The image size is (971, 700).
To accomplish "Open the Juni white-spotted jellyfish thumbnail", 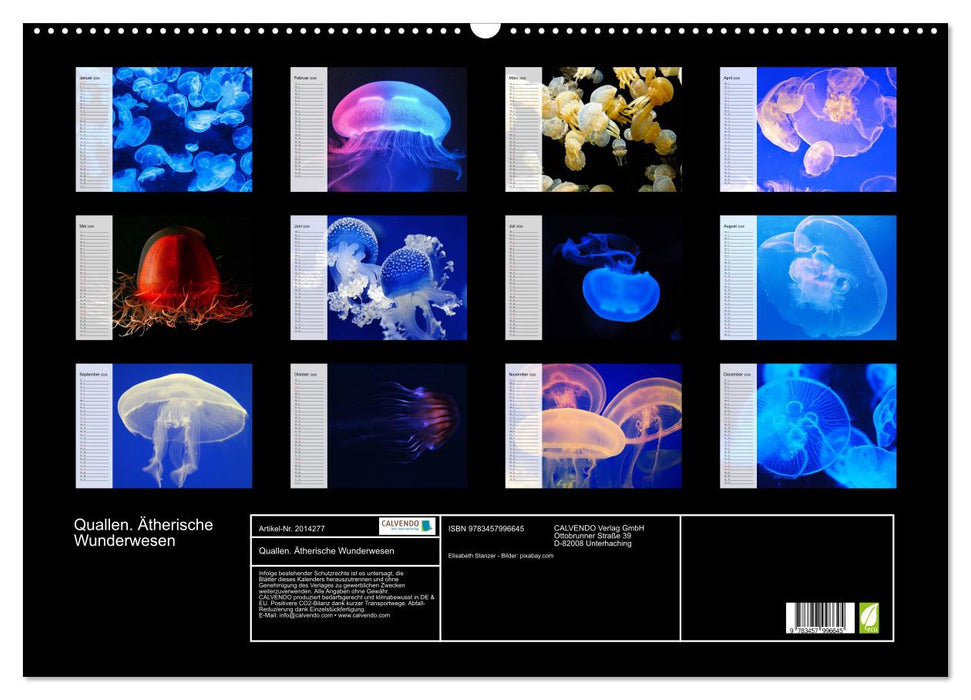I will click(396, 277).
